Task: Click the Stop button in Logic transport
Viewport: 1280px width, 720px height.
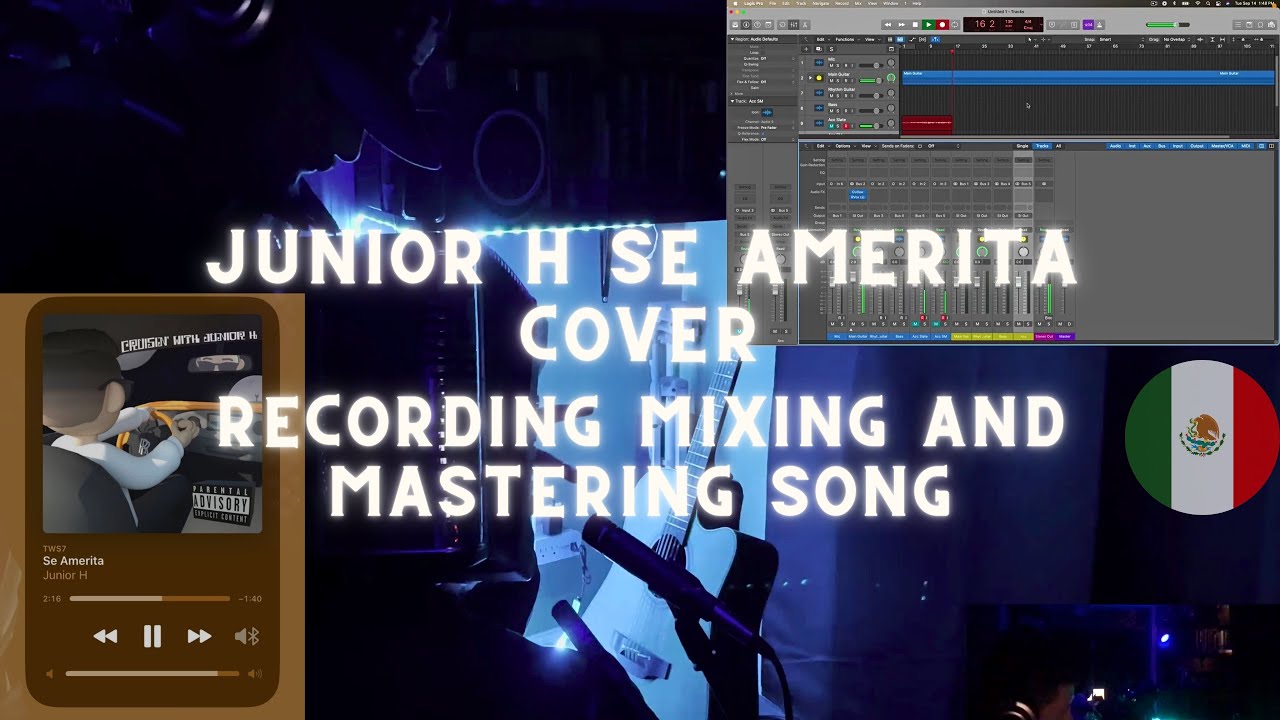Action: [x=915, y=25]
